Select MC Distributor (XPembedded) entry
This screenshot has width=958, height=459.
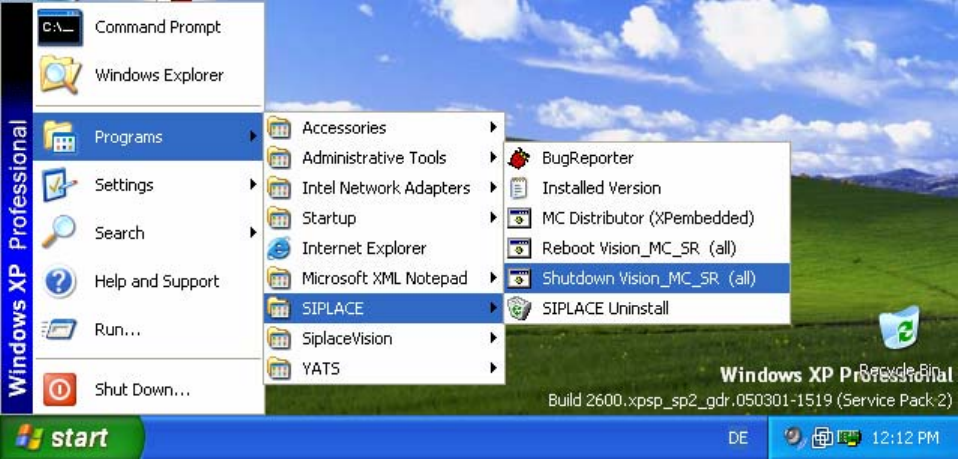[x=647, y=218]
